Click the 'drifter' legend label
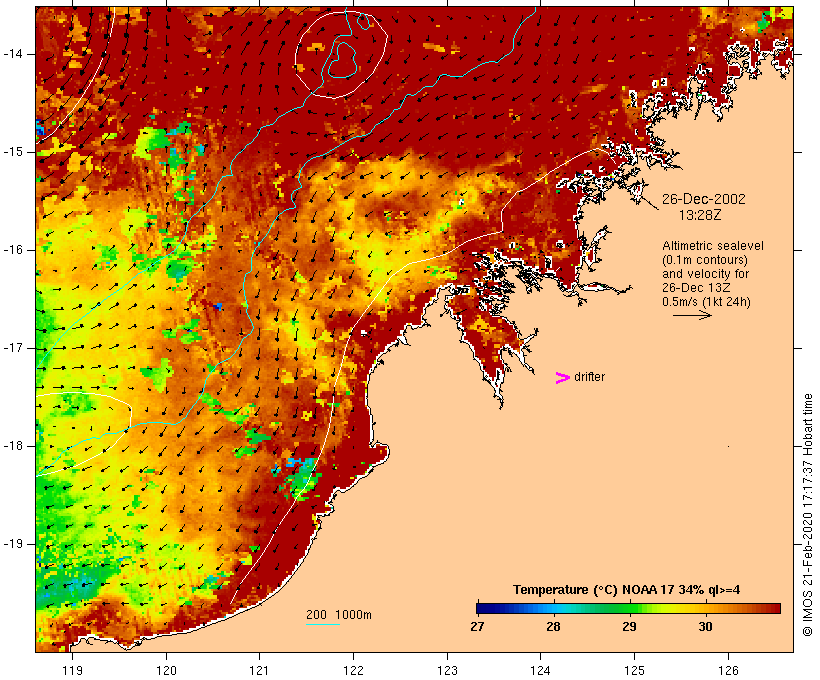Viewport: 820px width, 680px height. [589, 377]
